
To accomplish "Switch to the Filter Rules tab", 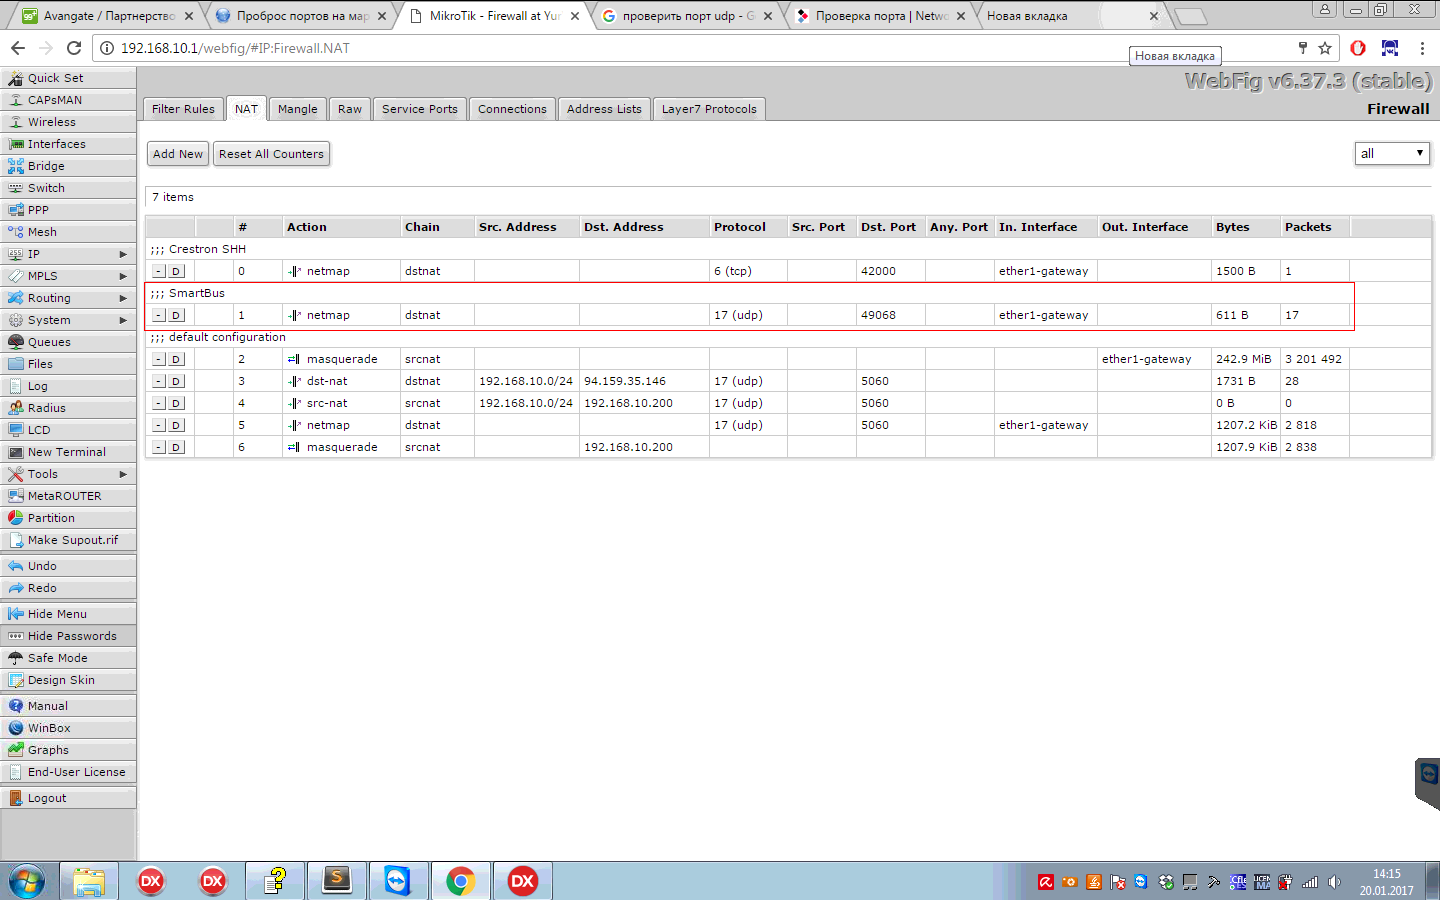I will 183,109.
